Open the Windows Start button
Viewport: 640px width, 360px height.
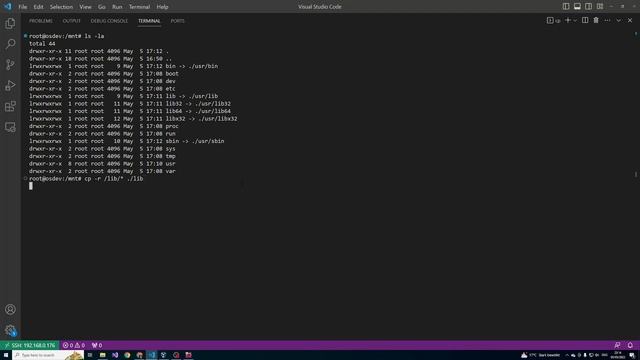coord(6,355)
